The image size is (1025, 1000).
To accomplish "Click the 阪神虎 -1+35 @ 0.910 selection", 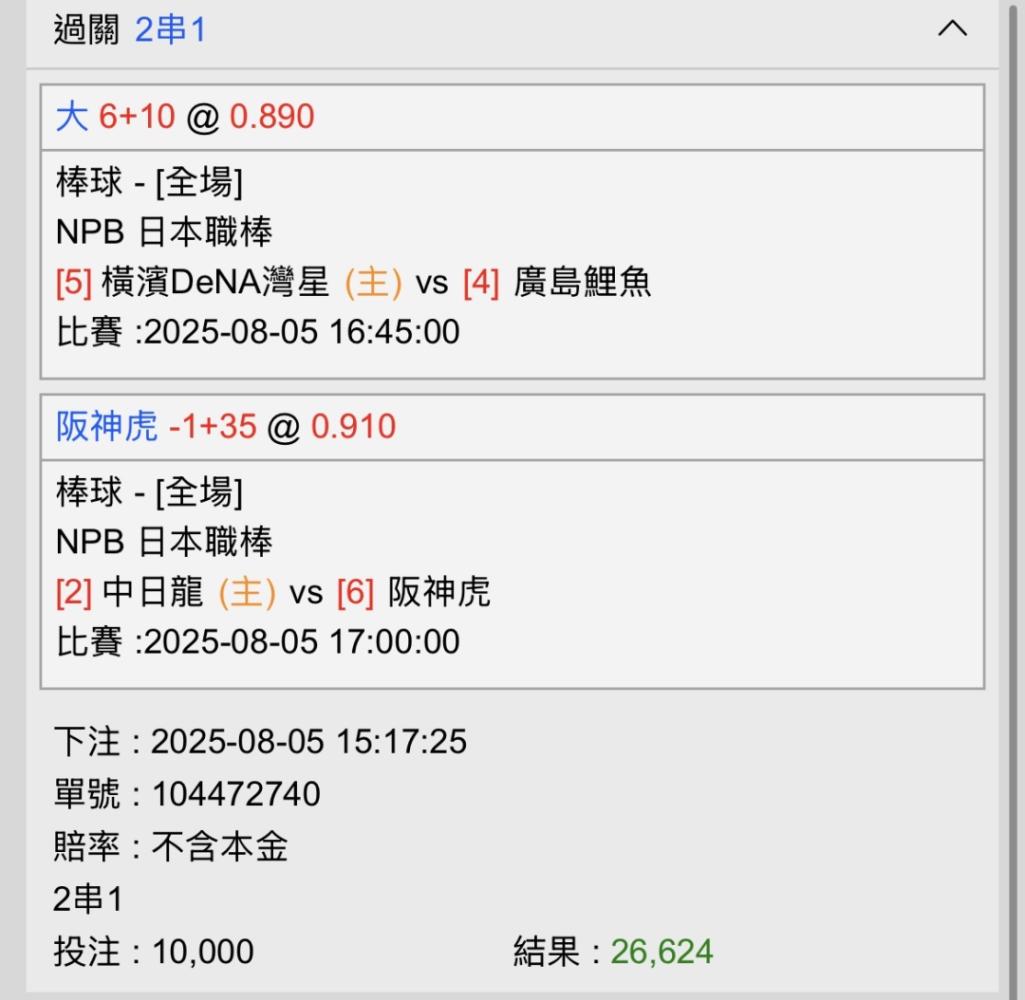I will click(x=226, y=427).
